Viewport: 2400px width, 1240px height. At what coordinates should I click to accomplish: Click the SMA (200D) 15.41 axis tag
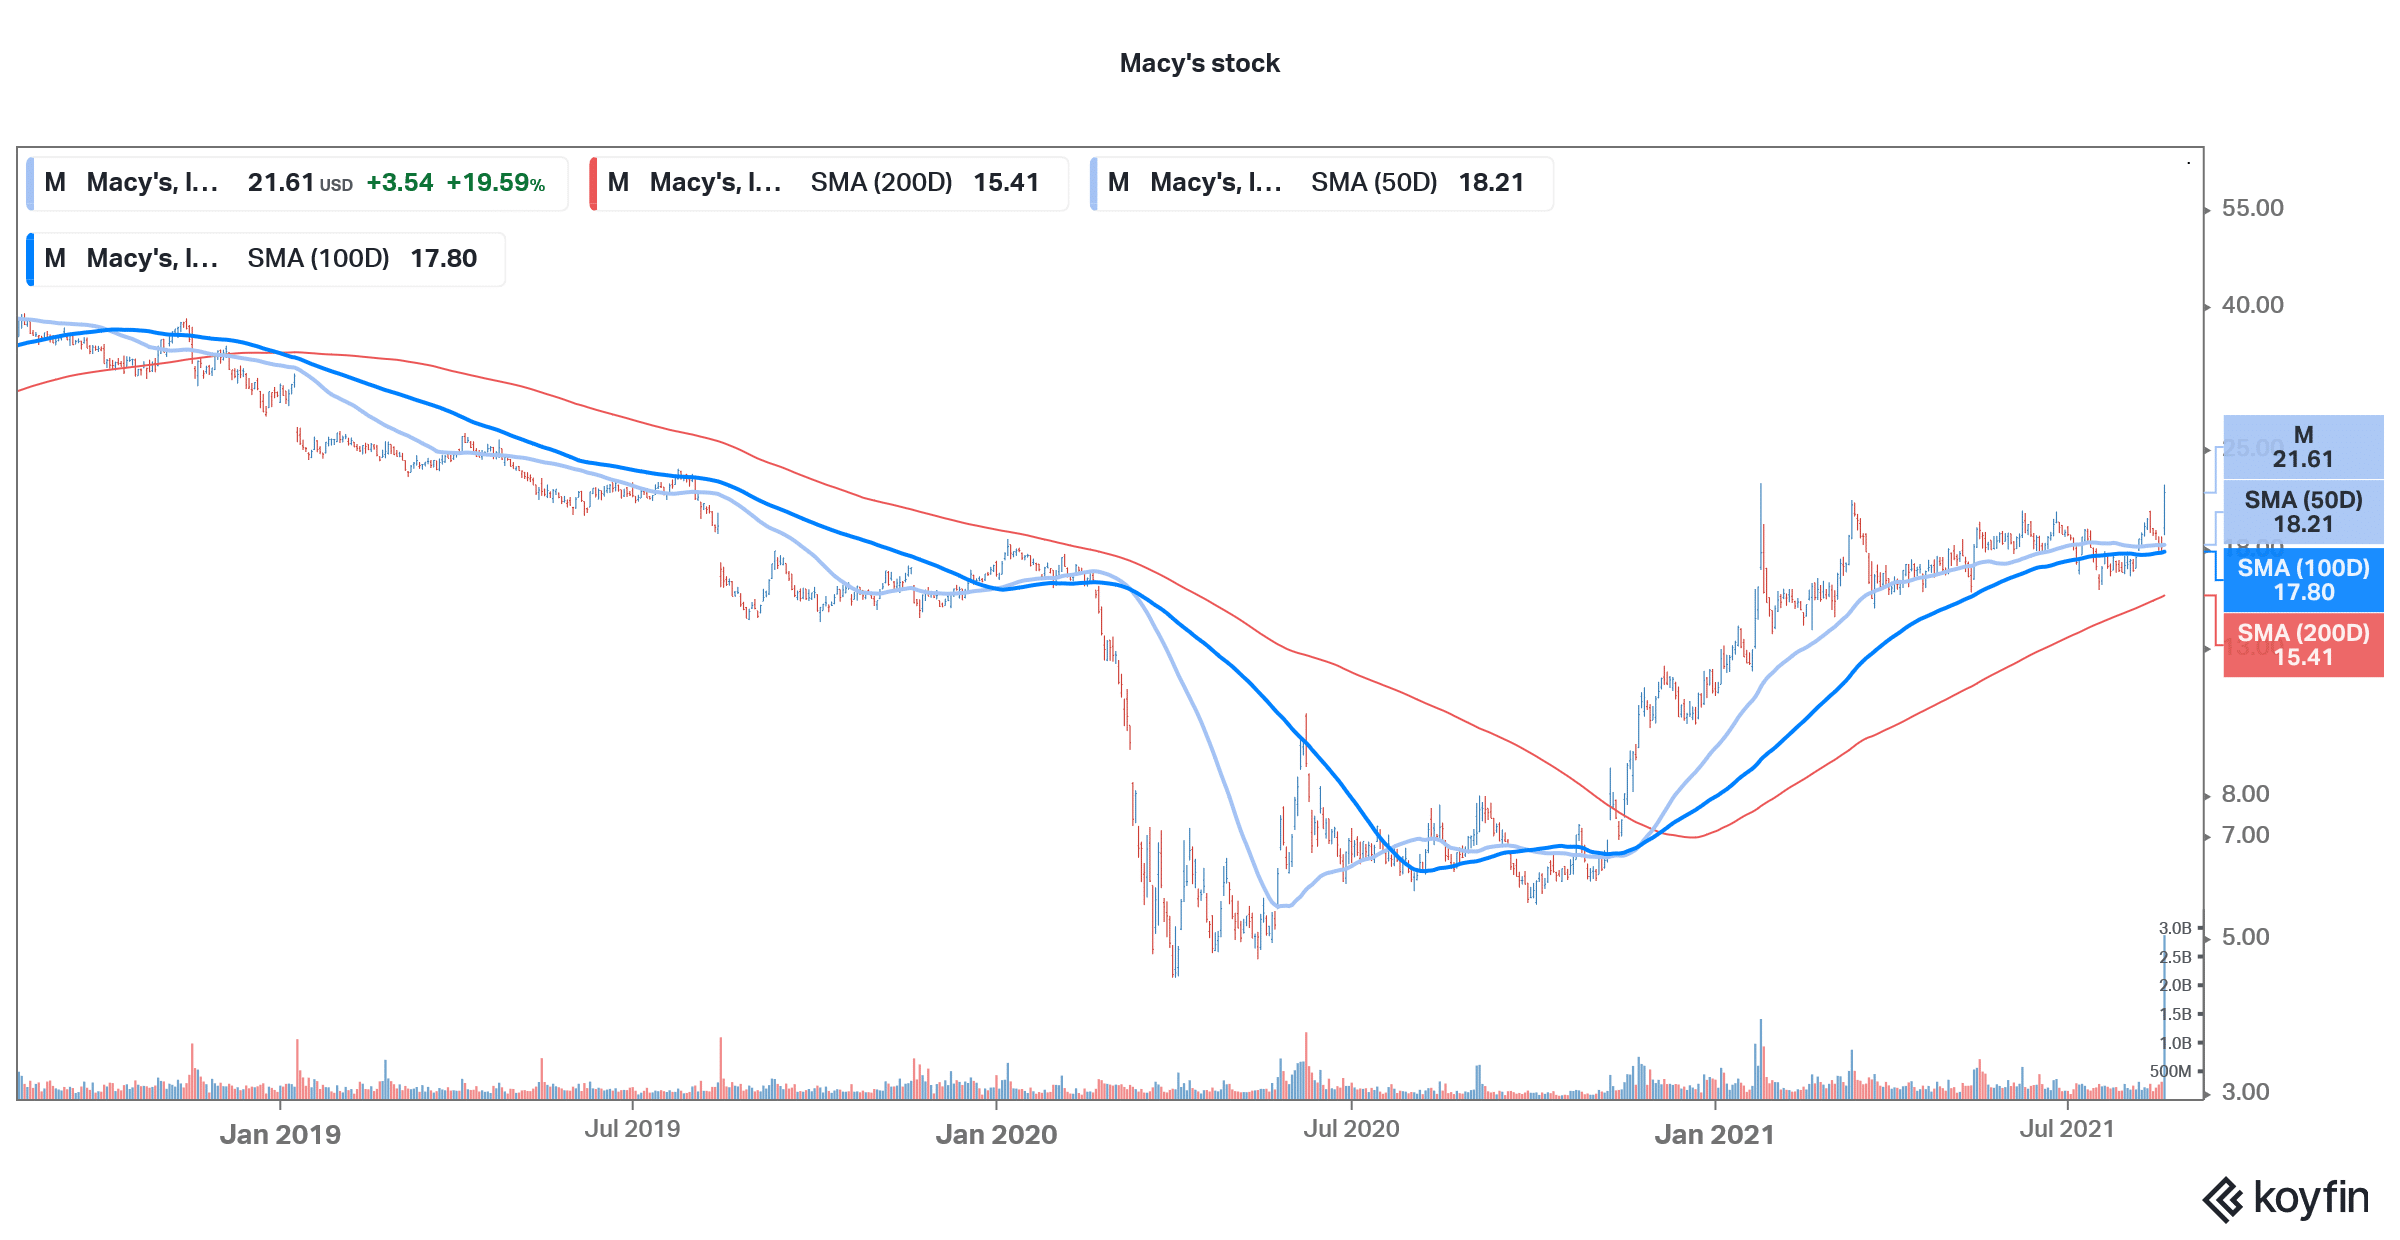point(2303,645)
